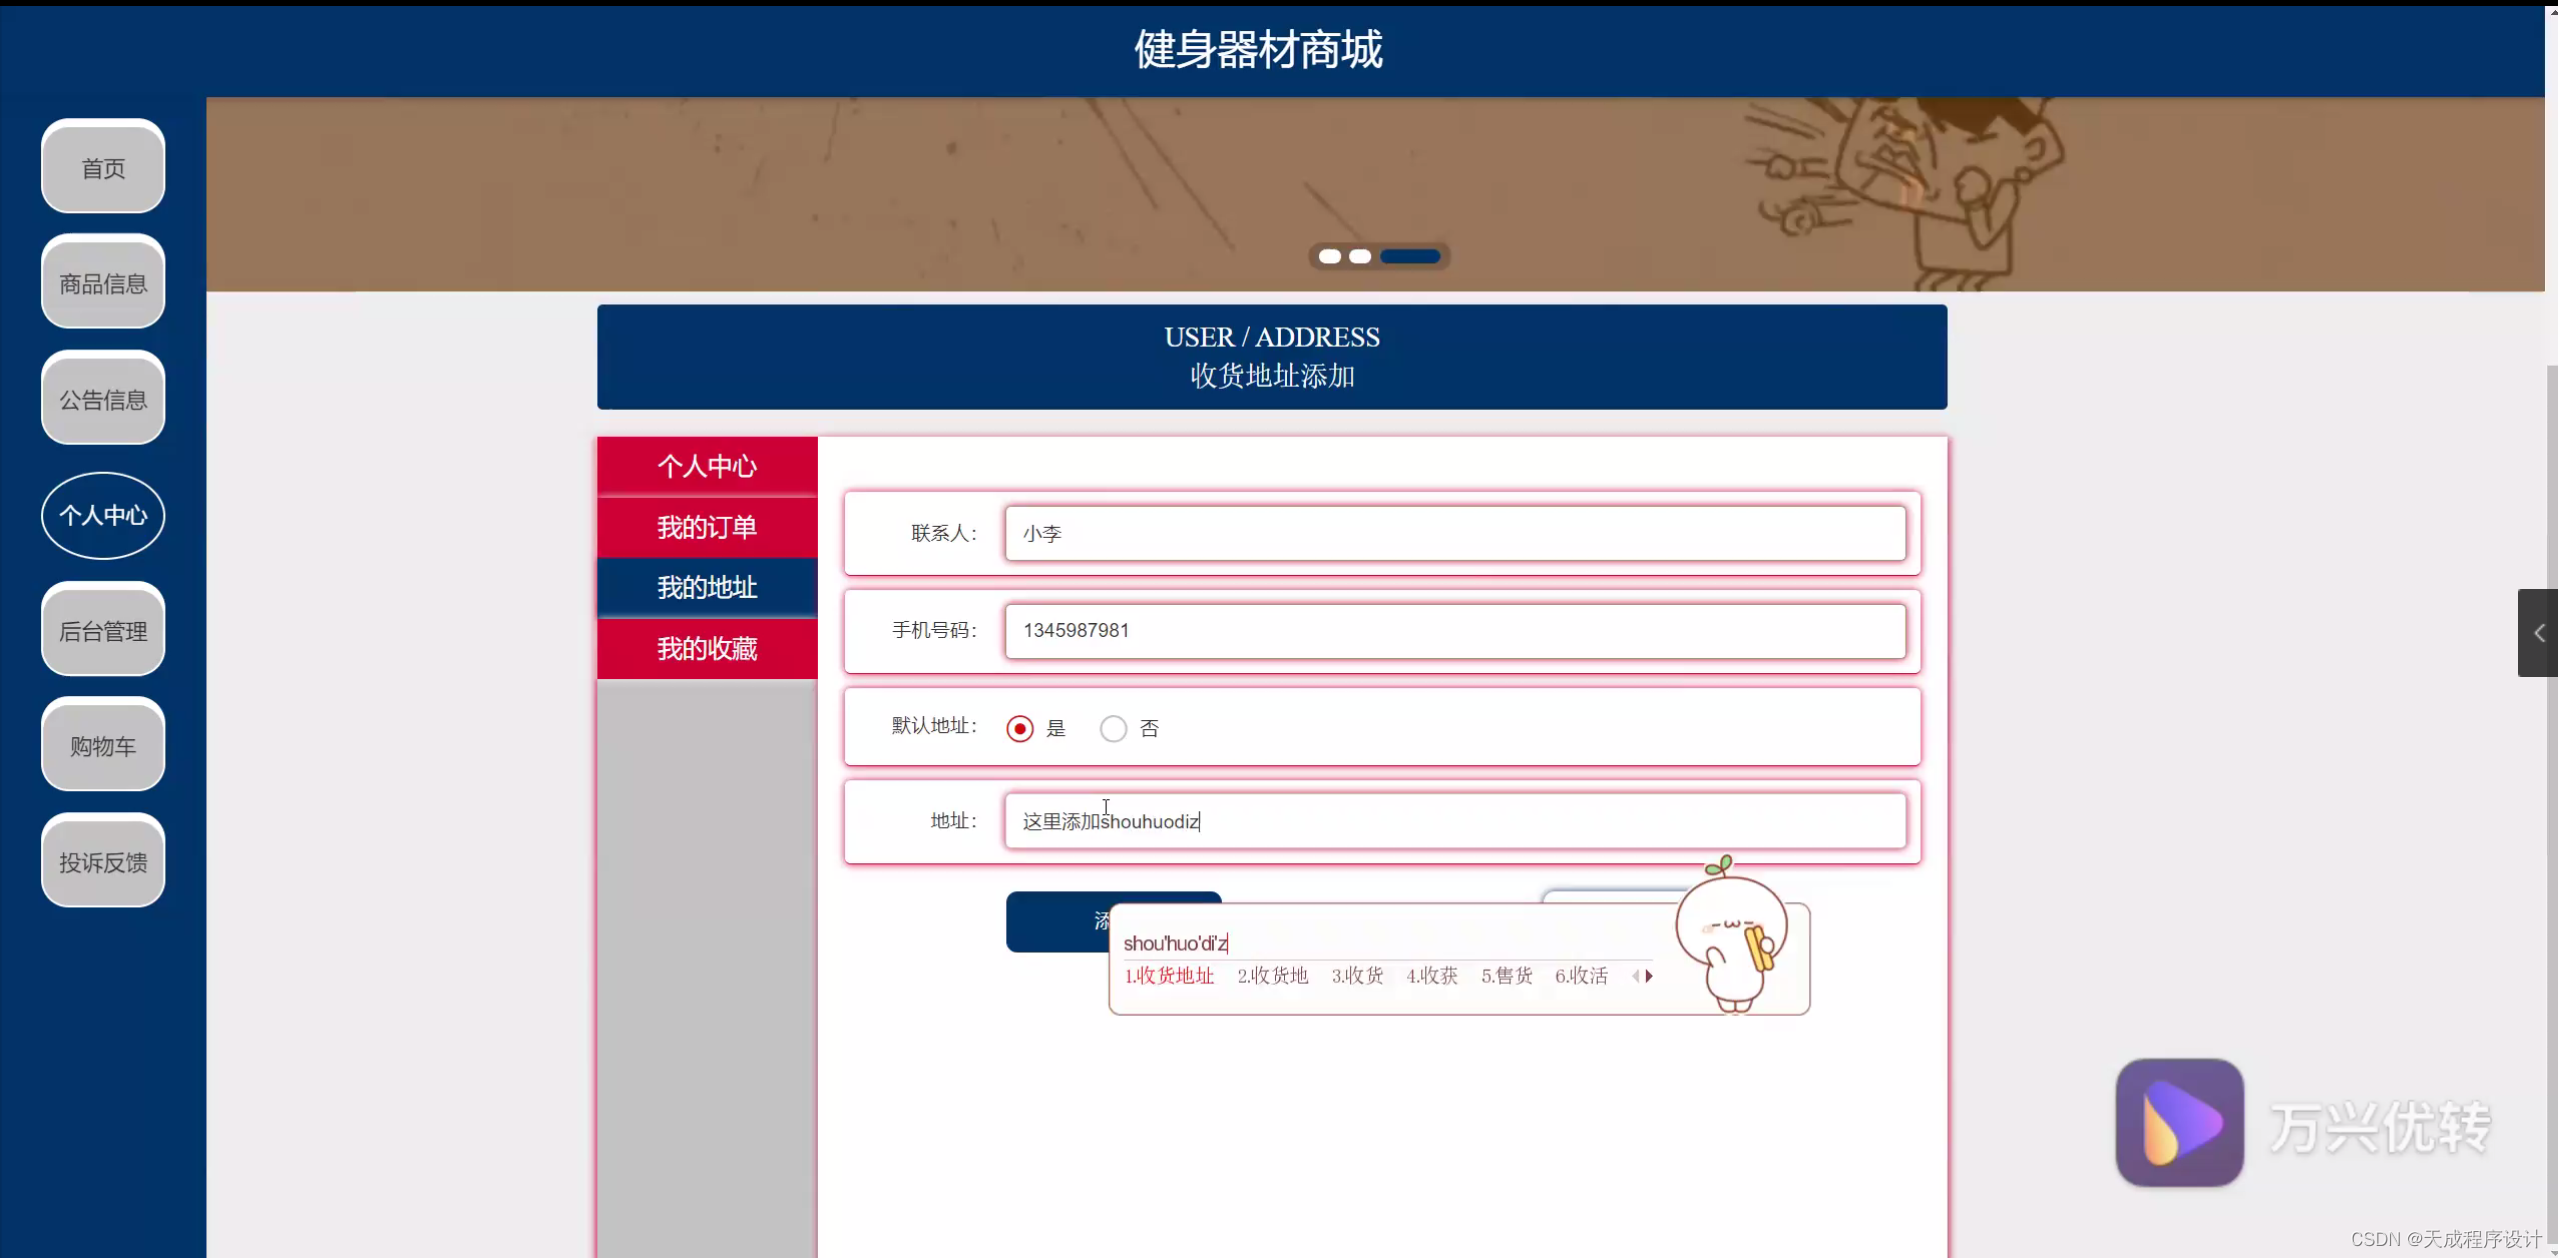The width and height of the screenshot is (2558, 1258).
Task: Toggle the second carousel indicator dot
Action: 1360,257
